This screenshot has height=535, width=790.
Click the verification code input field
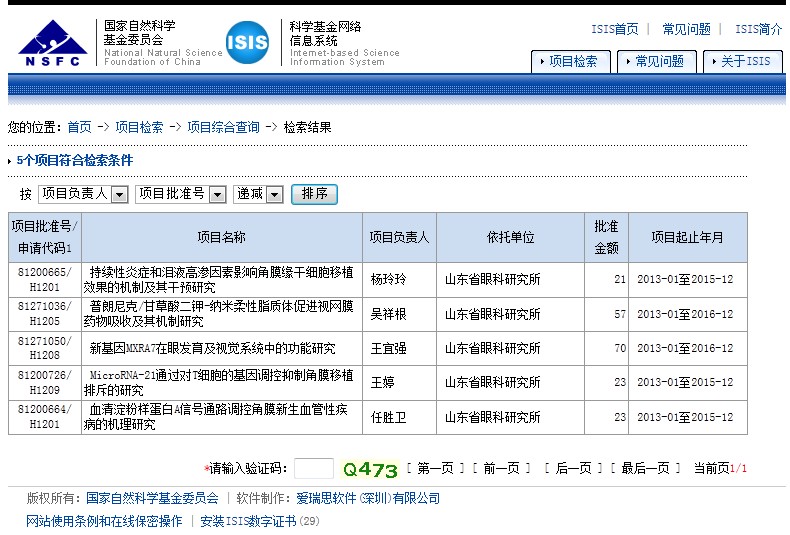point(314,468)
